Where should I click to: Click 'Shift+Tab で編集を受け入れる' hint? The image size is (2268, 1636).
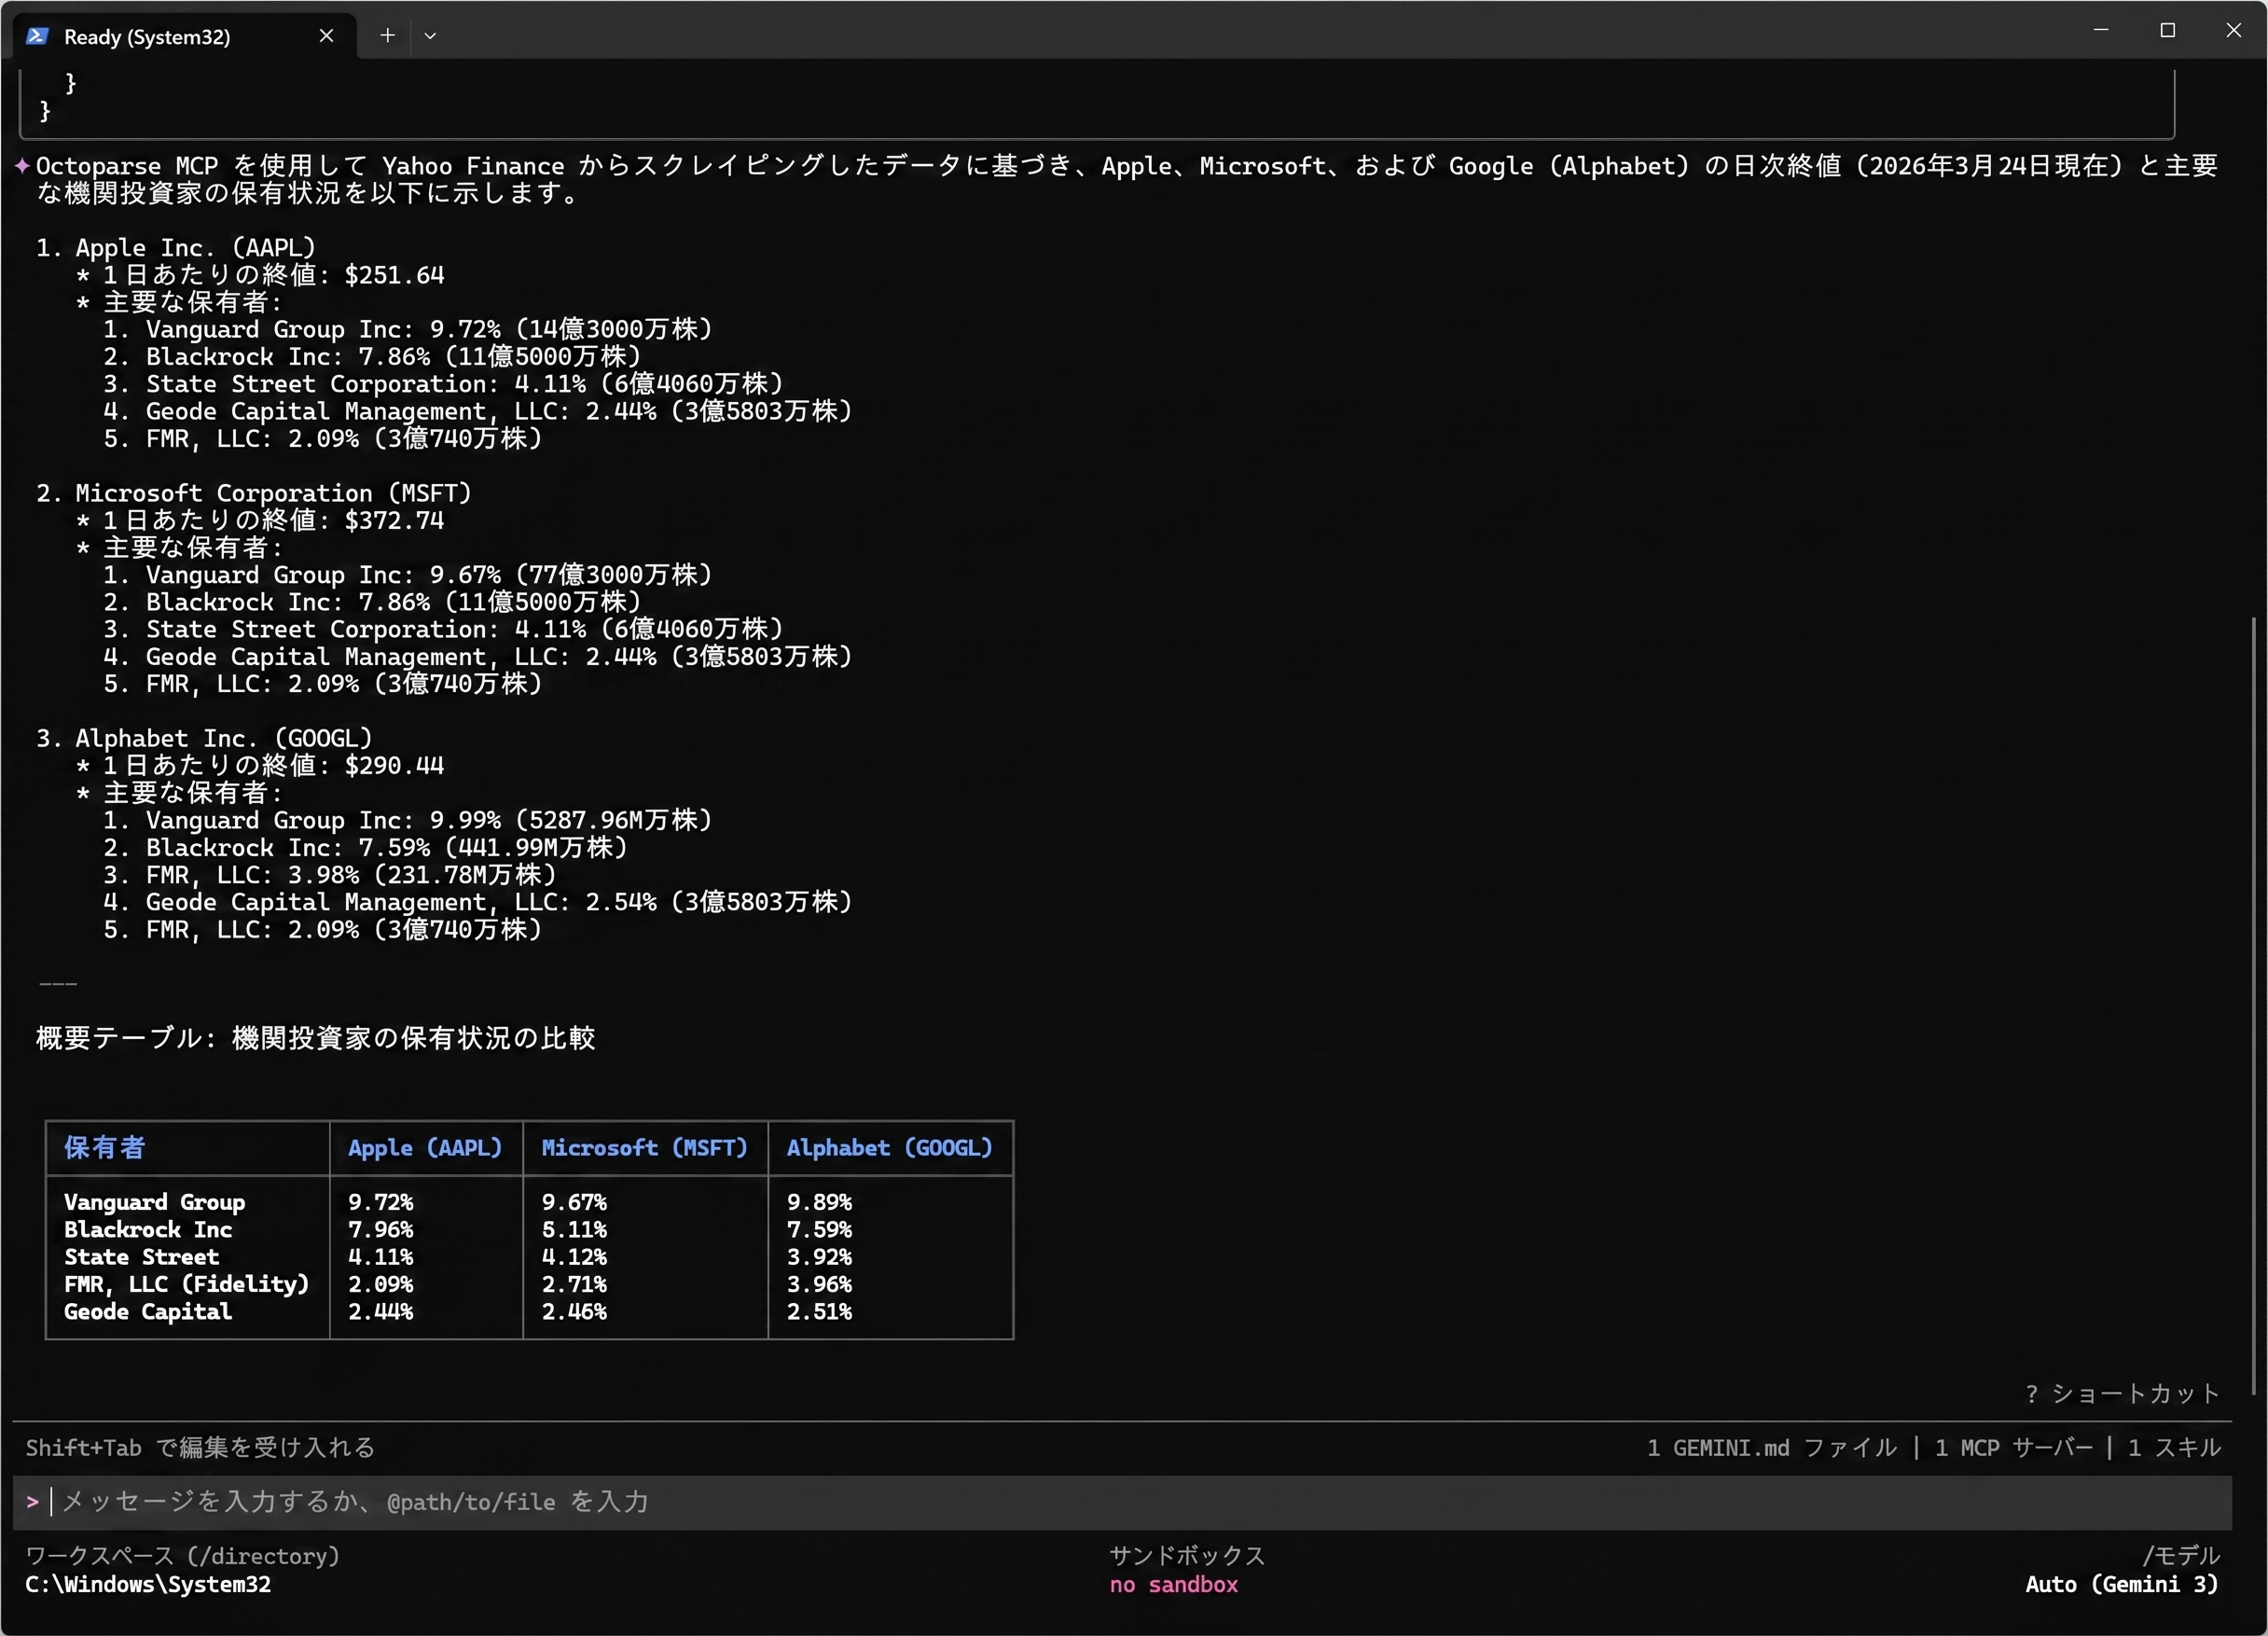click(x=200, y=1447)
